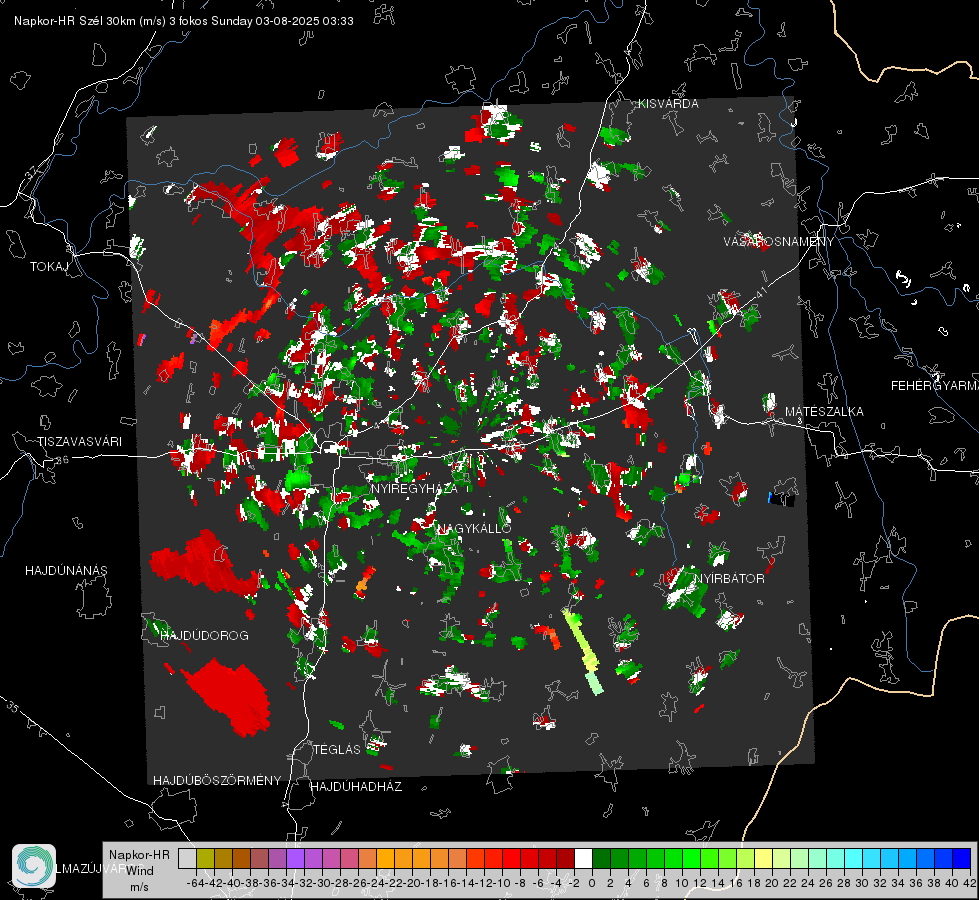Click the HAJDÚDOROG label

point(204,636)
